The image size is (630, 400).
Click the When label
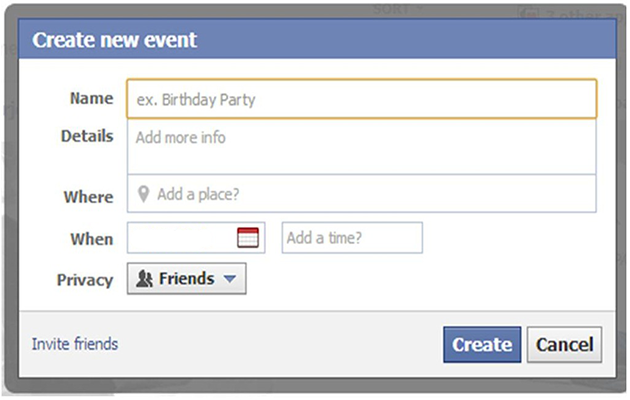click(x=91, y=240)
